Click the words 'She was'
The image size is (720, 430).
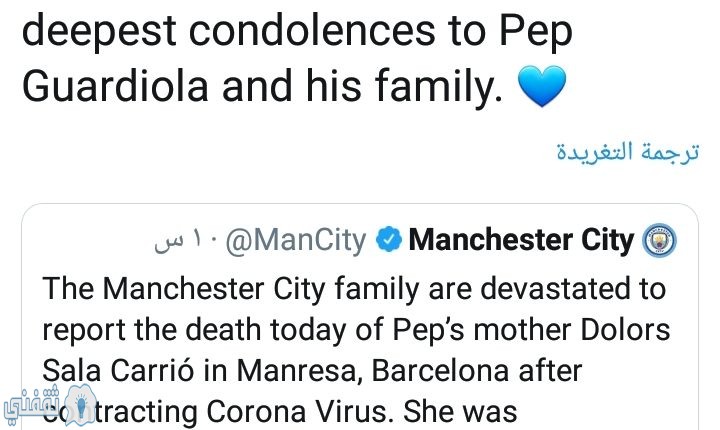pyautogui.click(x=460, y=412)
